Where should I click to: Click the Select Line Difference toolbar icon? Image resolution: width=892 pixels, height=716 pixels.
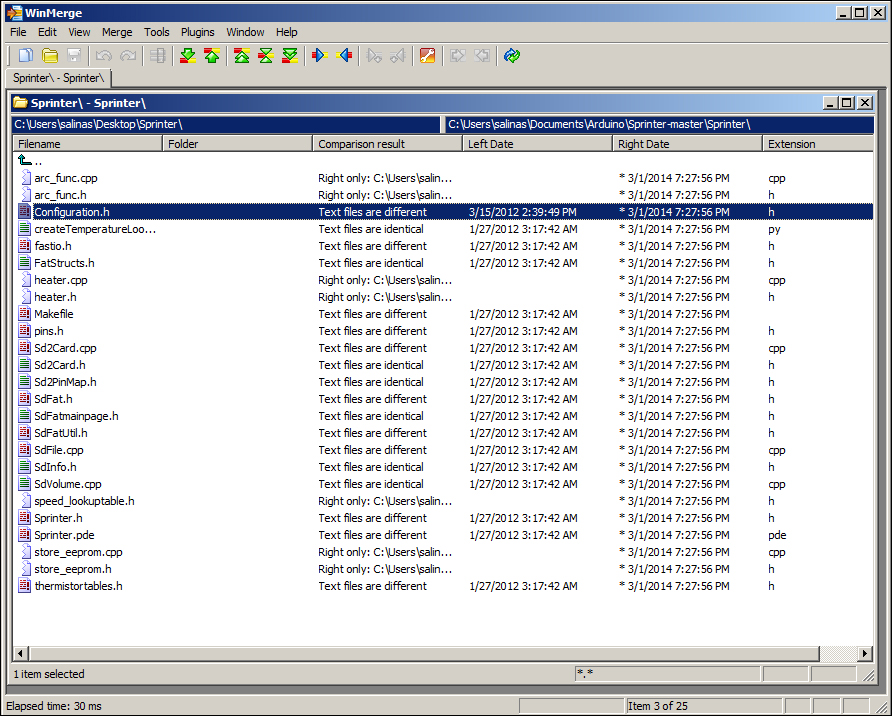158,56
